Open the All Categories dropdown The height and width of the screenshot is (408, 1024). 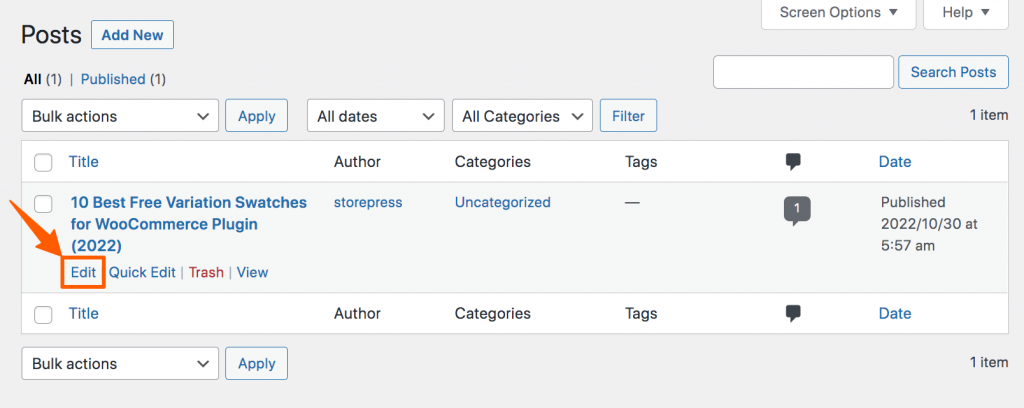(522, 116)
